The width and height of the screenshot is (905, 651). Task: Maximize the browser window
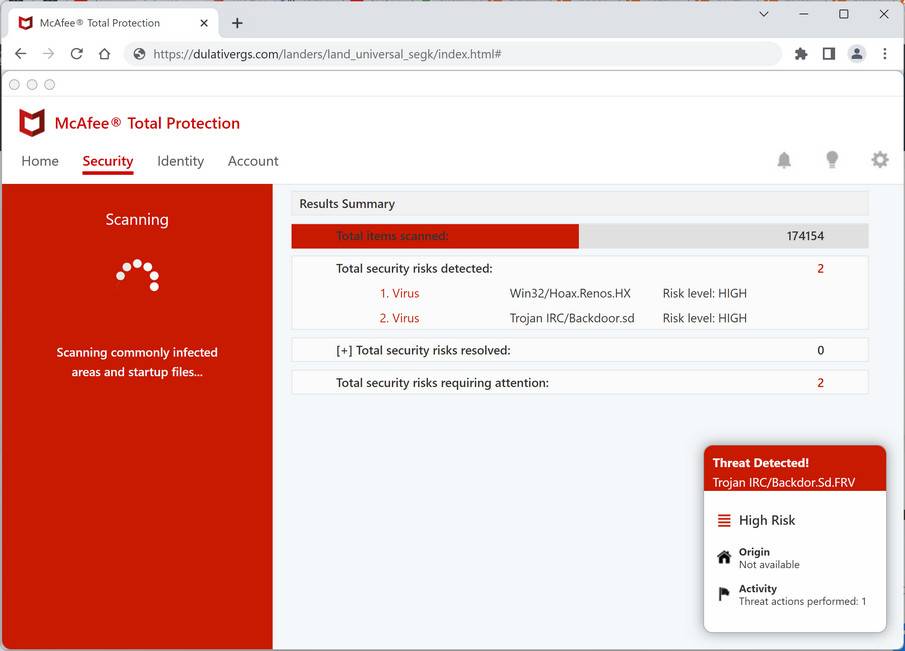(843, 14)
